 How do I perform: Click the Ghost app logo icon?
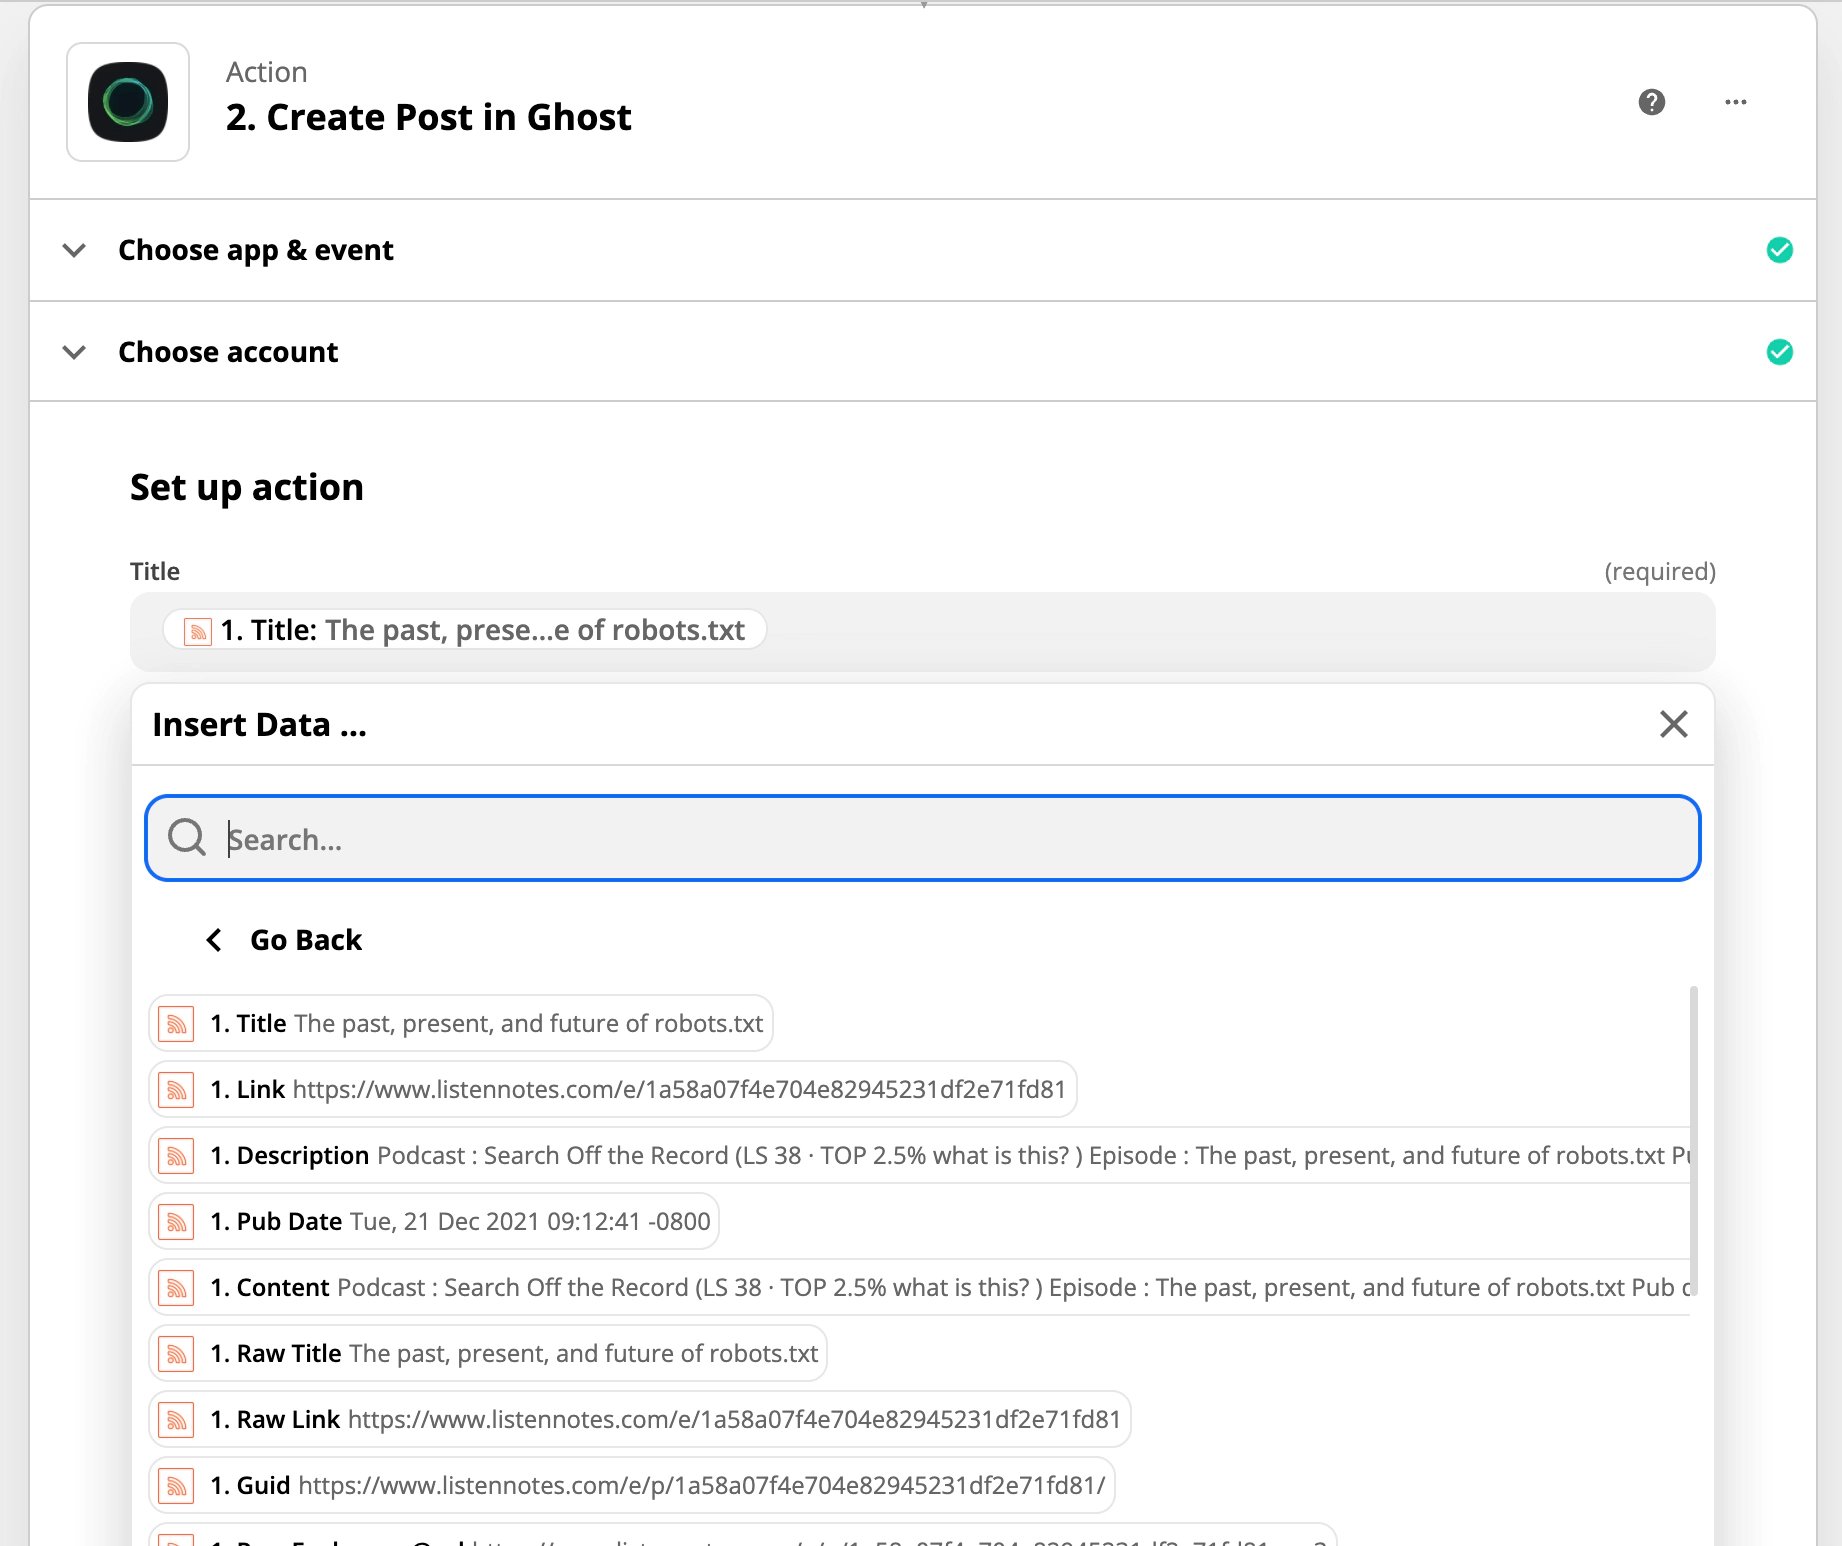pyautogui.click(x=128, y=102)
